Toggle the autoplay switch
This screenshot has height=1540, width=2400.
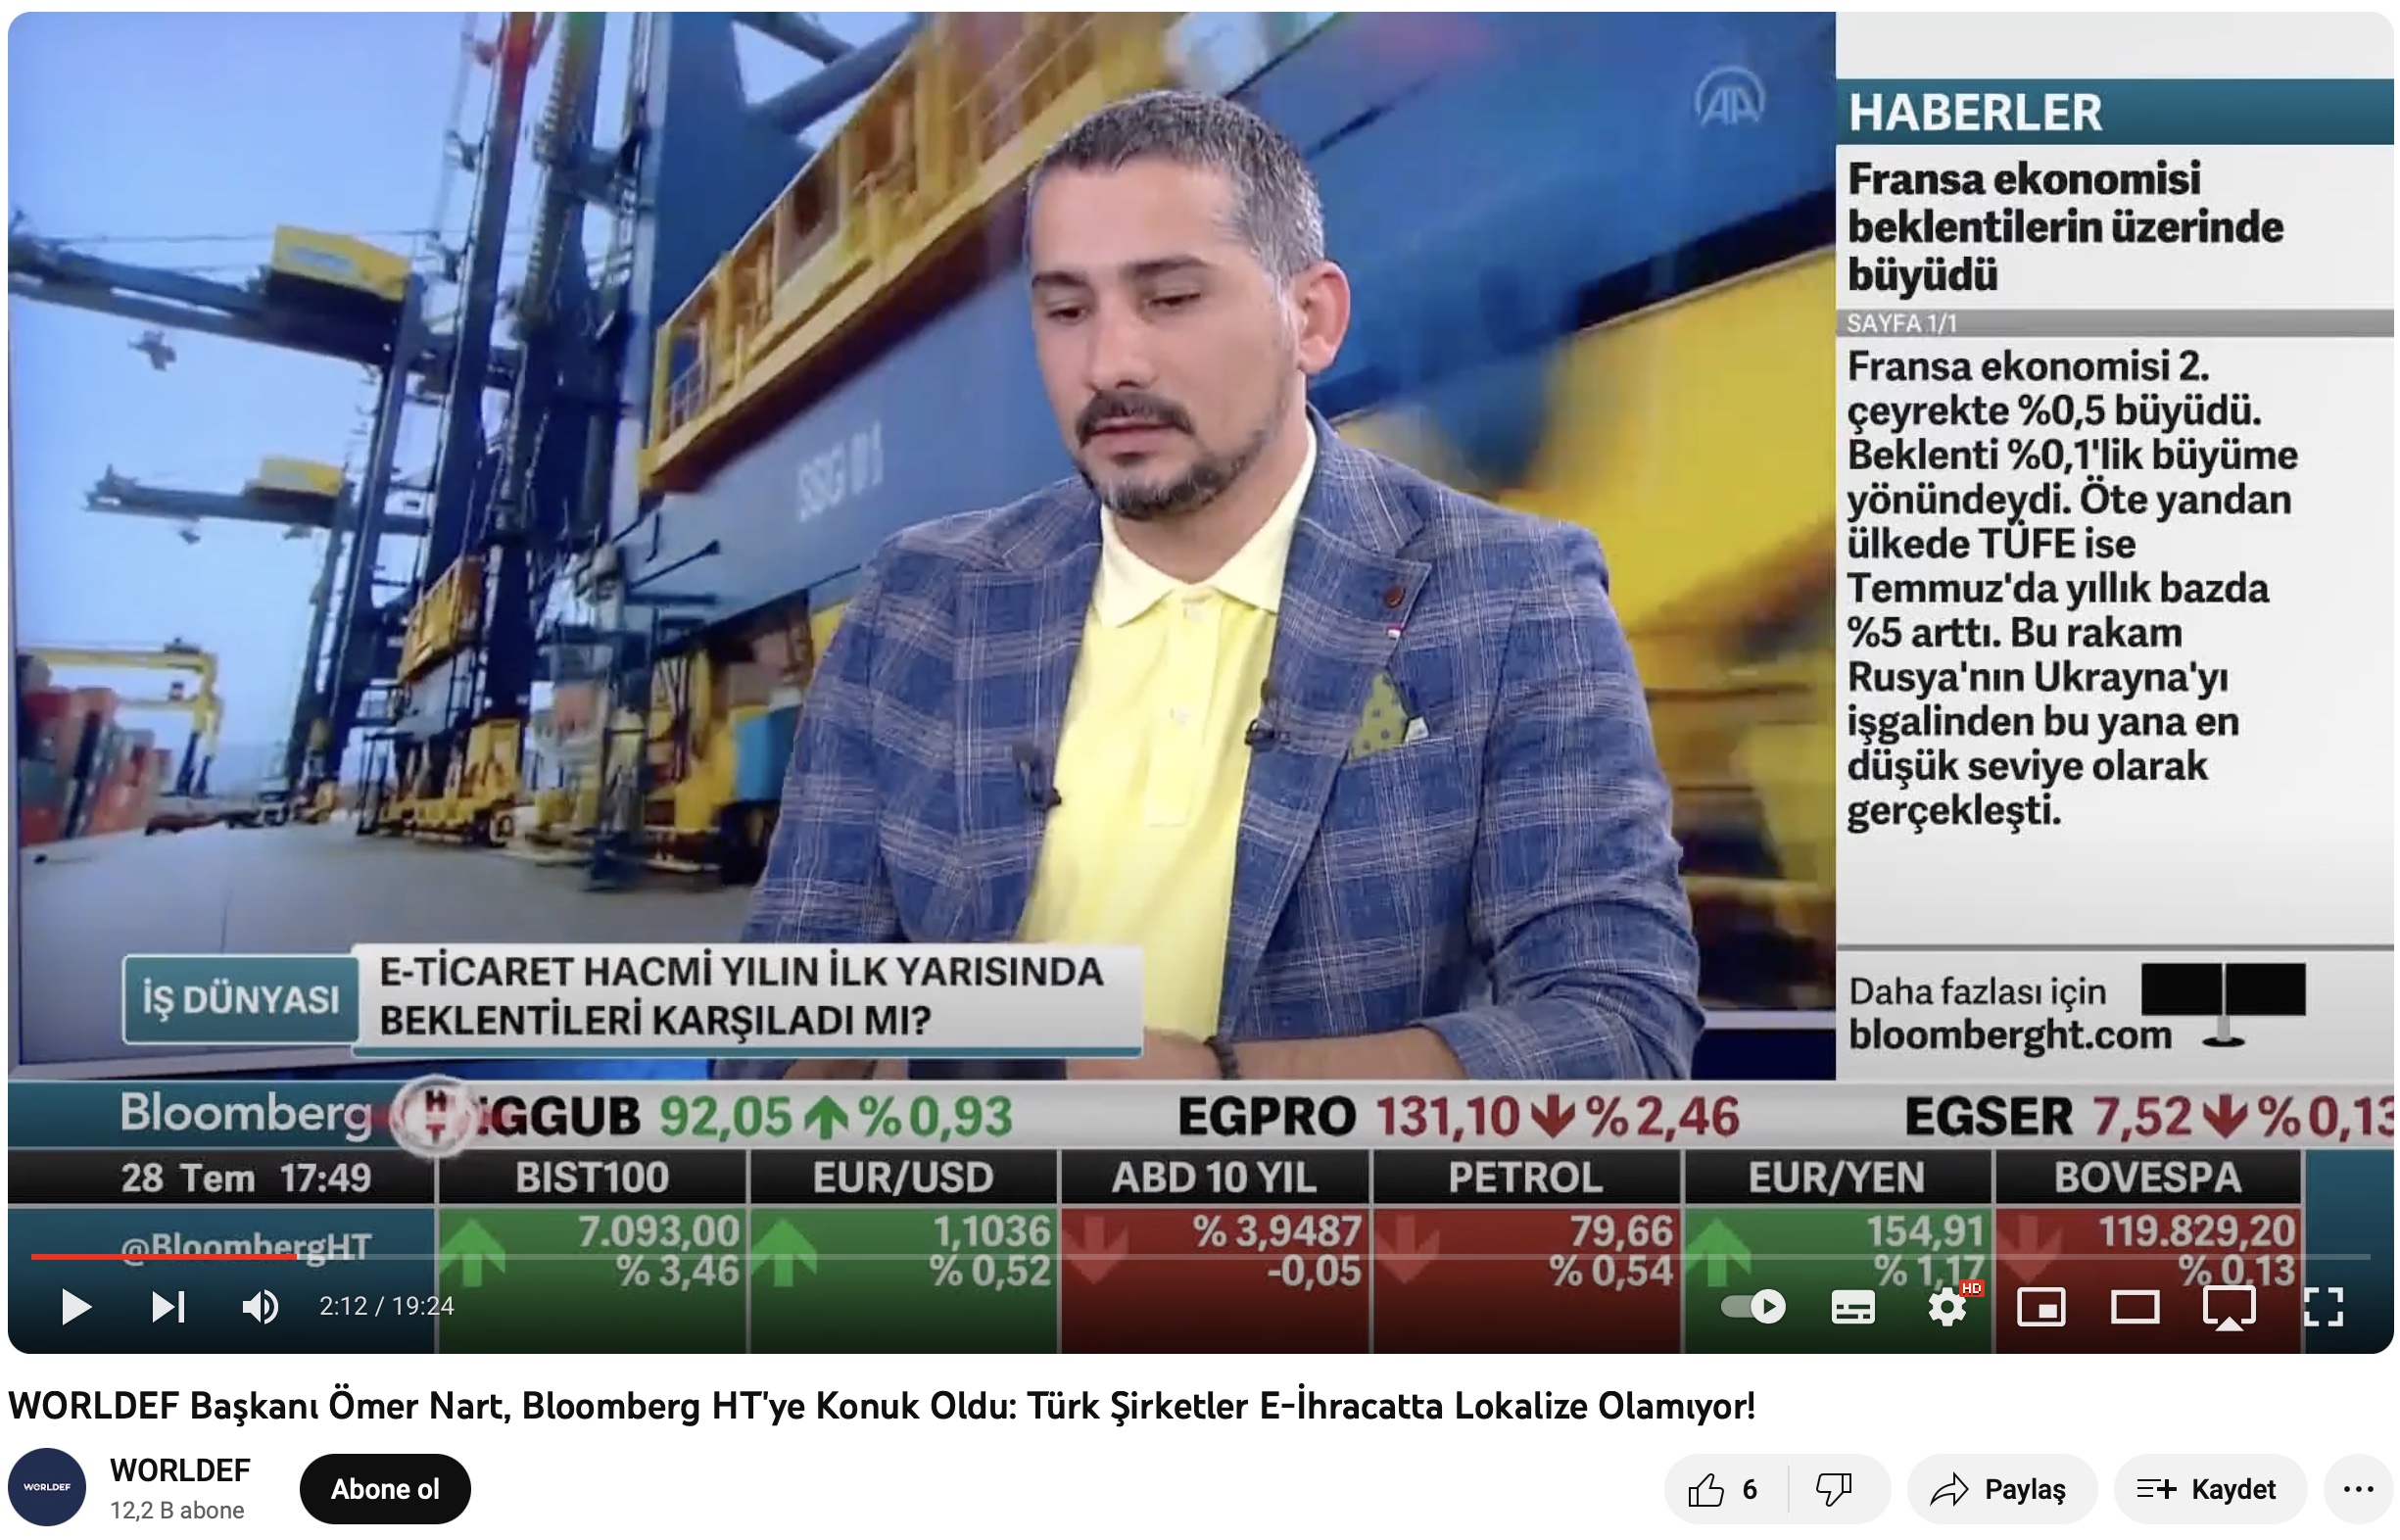click(1754, 1307)
